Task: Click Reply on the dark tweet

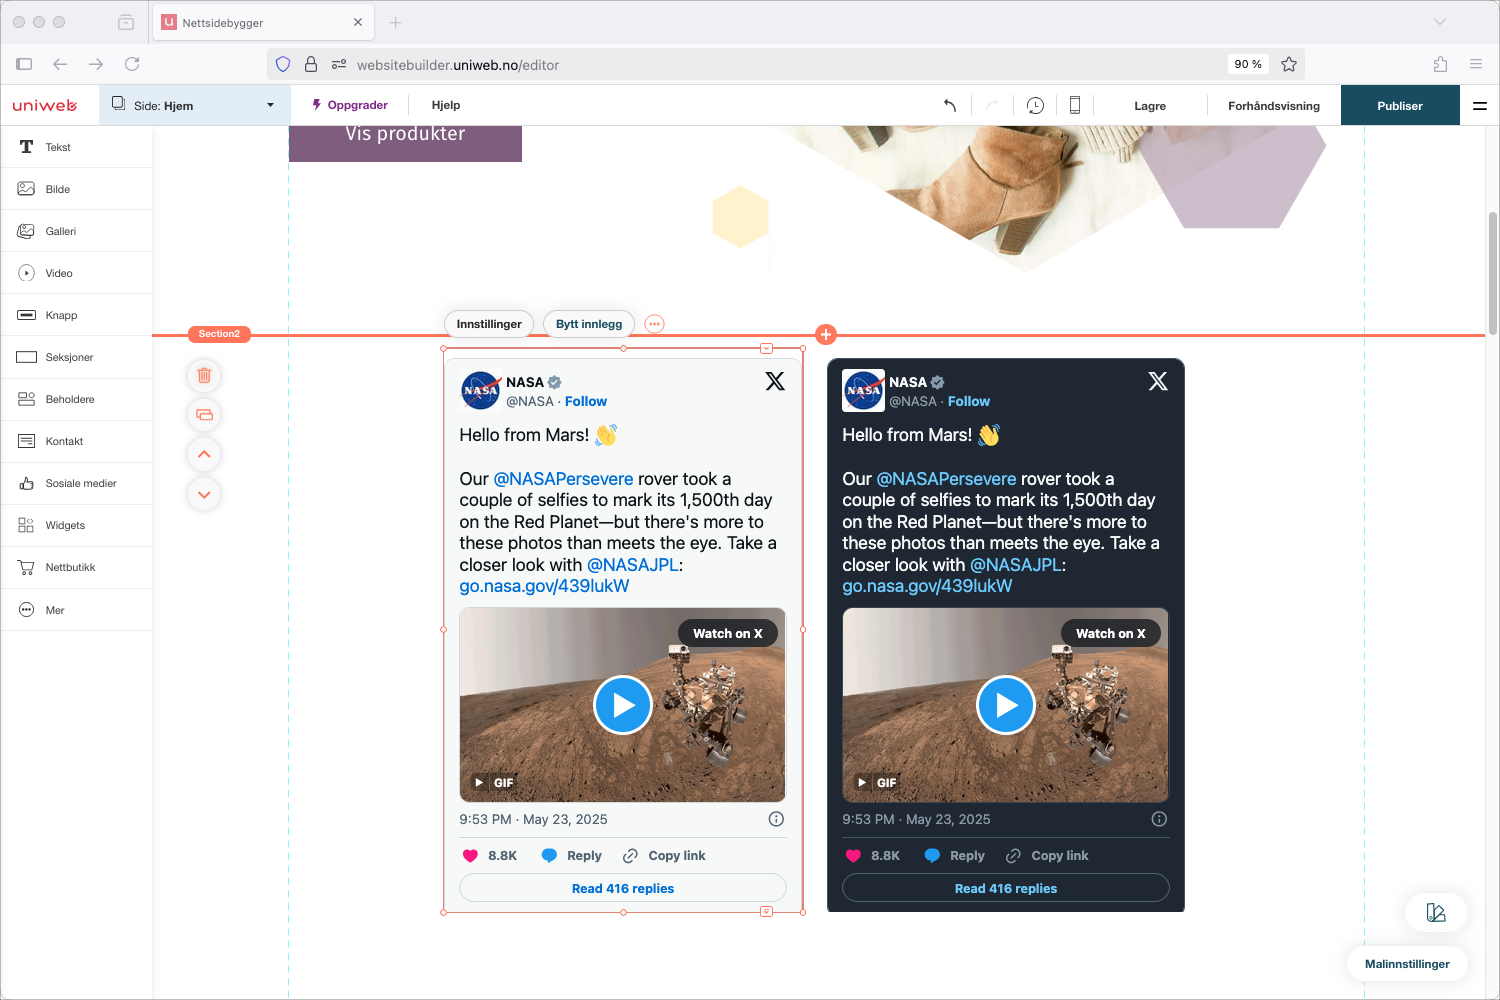Action: (955, 856)
